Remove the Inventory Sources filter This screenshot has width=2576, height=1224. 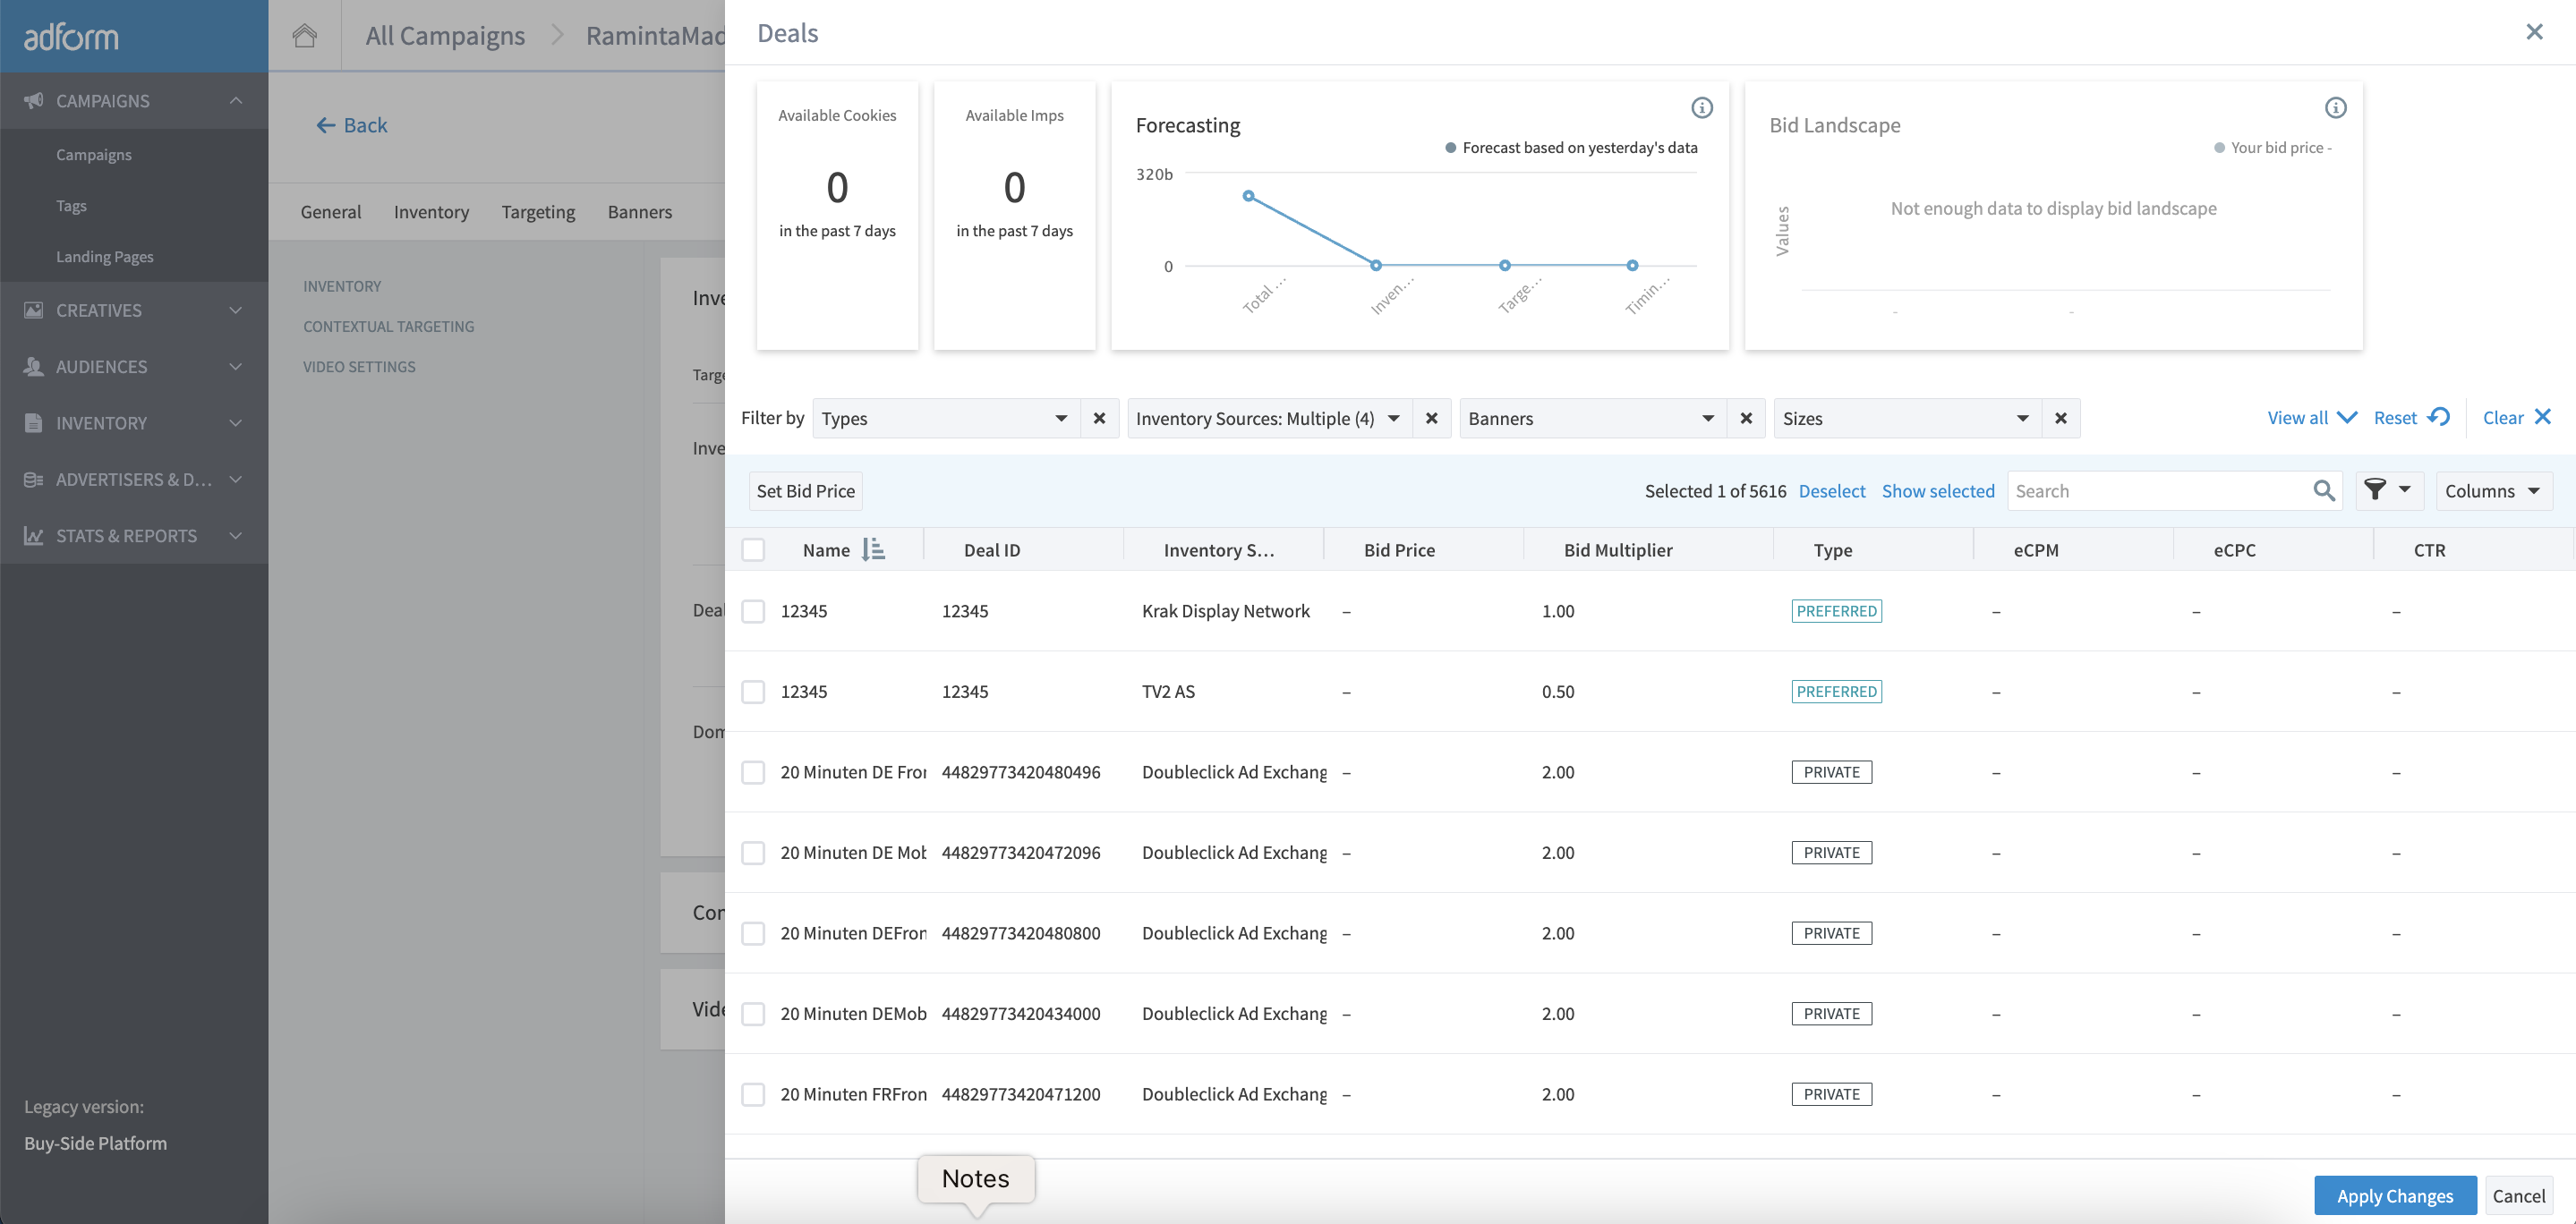tap(1432, 418)
